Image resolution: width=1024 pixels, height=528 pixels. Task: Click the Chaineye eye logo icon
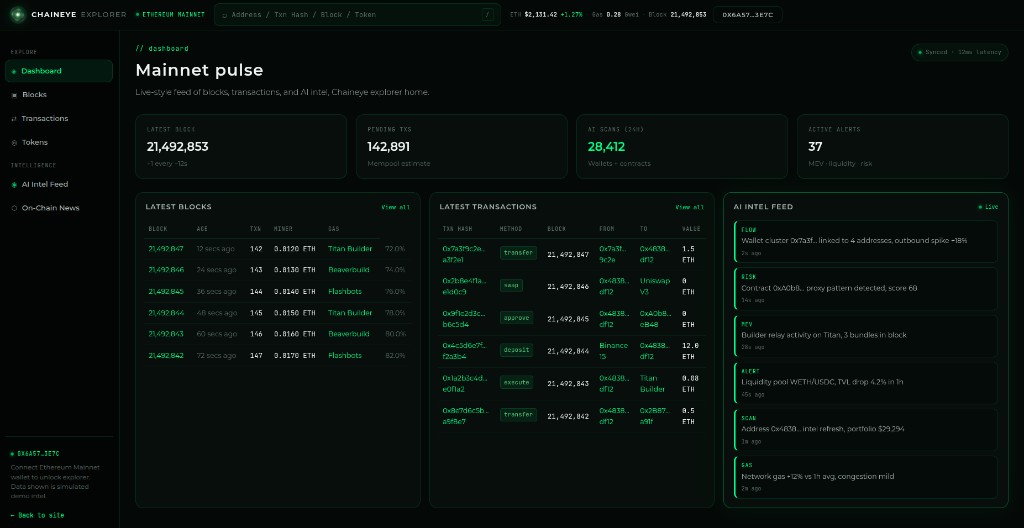click(18, 14)
